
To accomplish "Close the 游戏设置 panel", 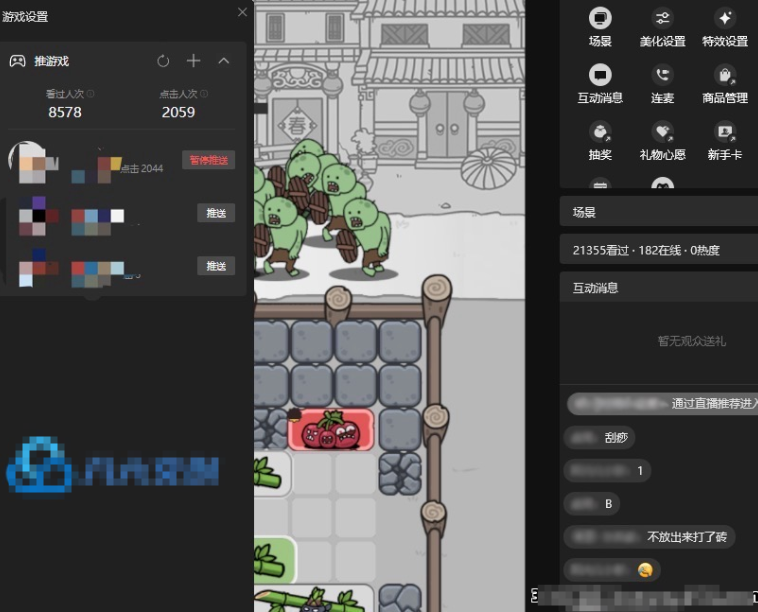I will [242, 13].
